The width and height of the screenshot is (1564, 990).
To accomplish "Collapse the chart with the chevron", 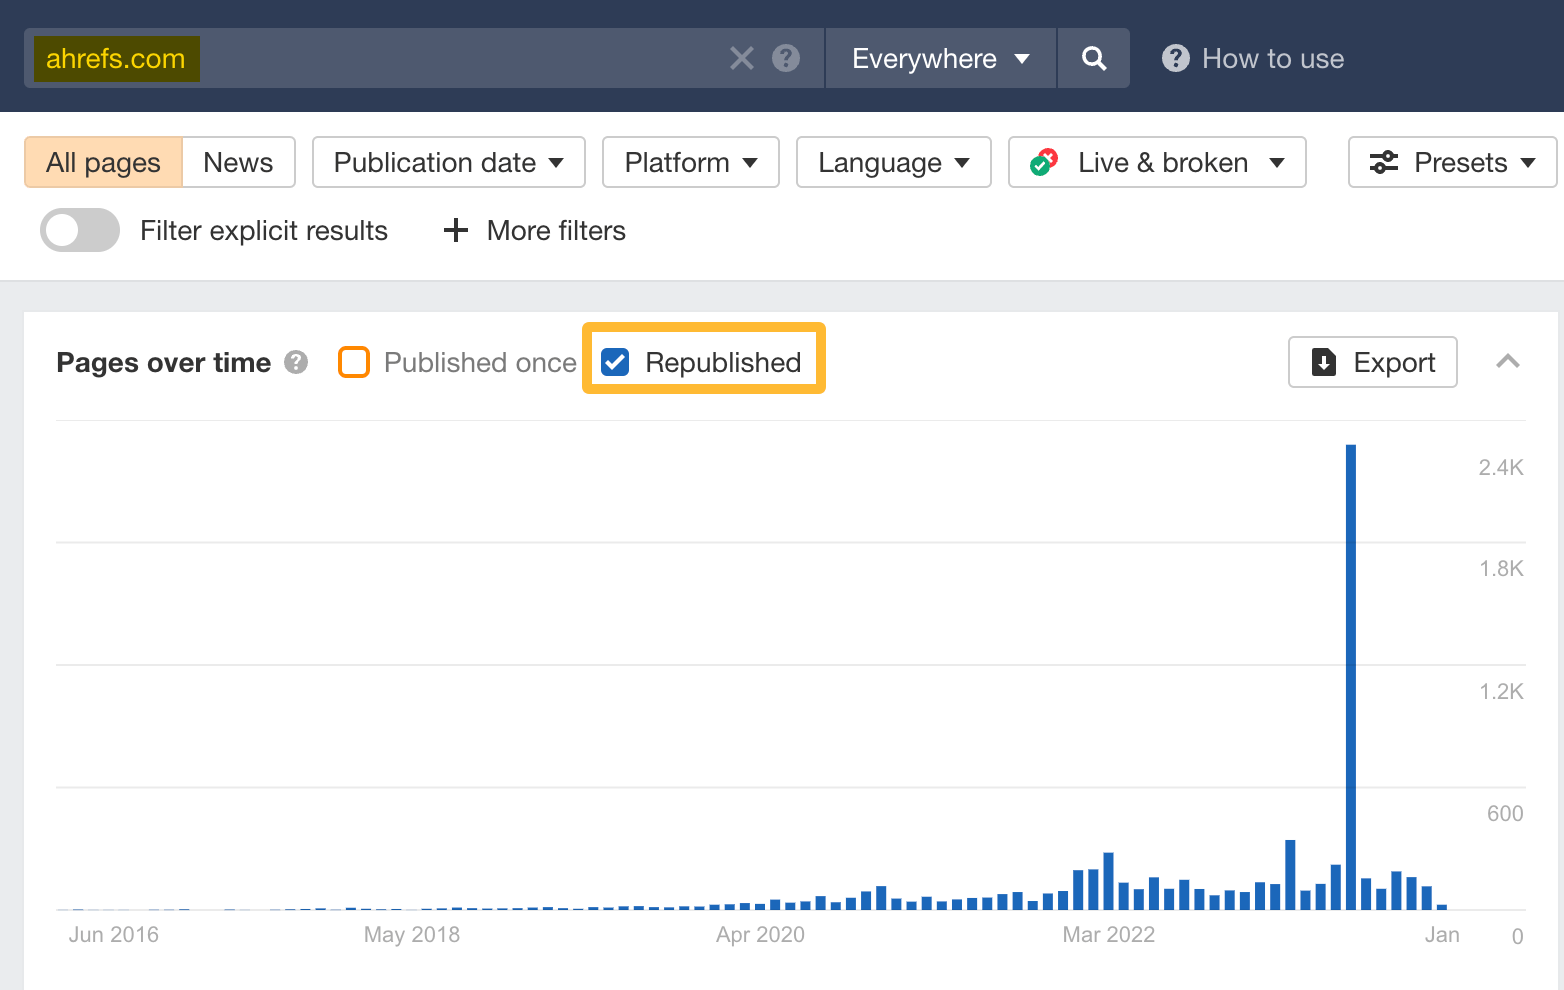I will coord(1508,362).
